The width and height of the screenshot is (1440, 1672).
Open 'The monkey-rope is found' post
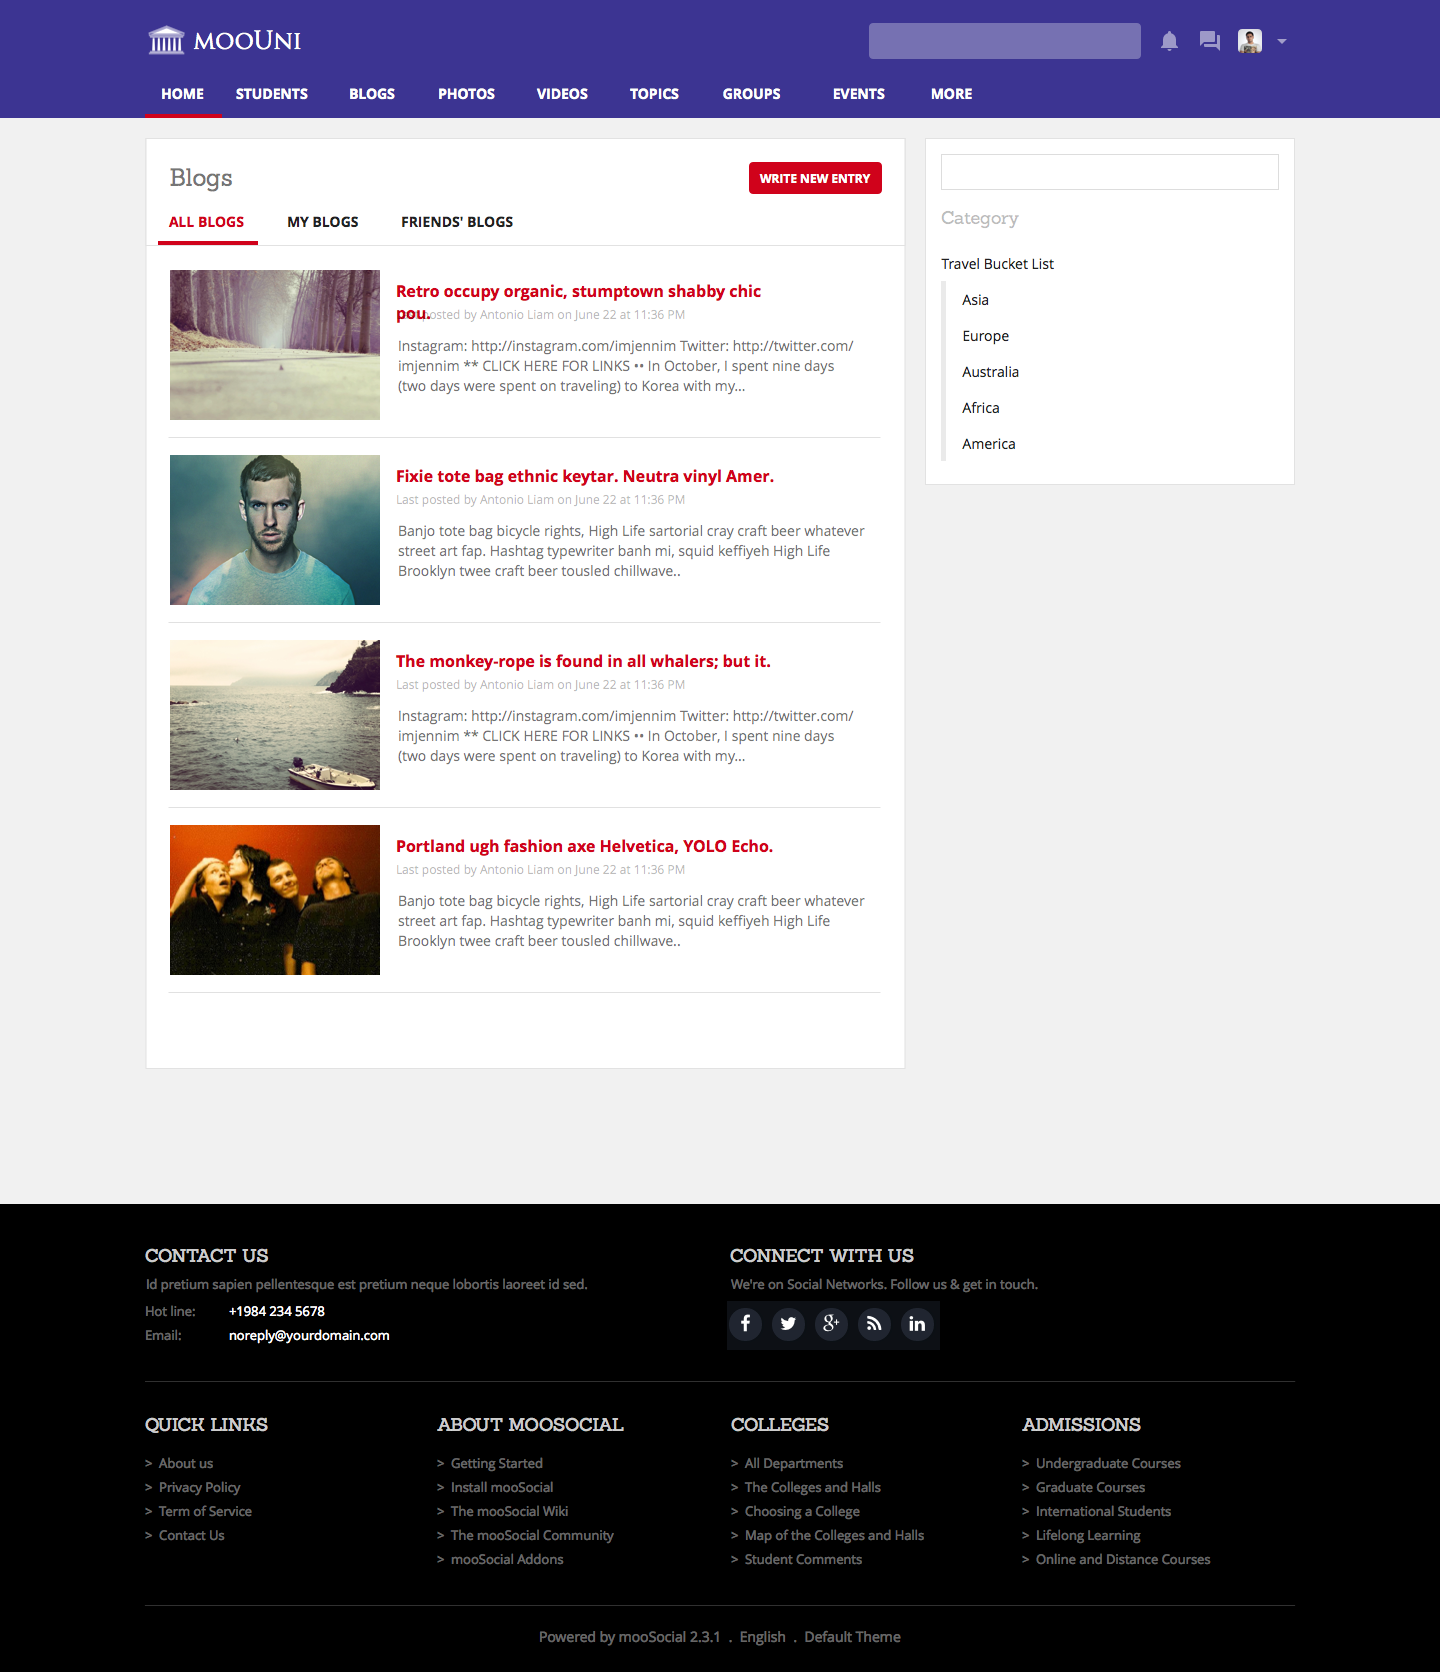(x=583, y=661)
